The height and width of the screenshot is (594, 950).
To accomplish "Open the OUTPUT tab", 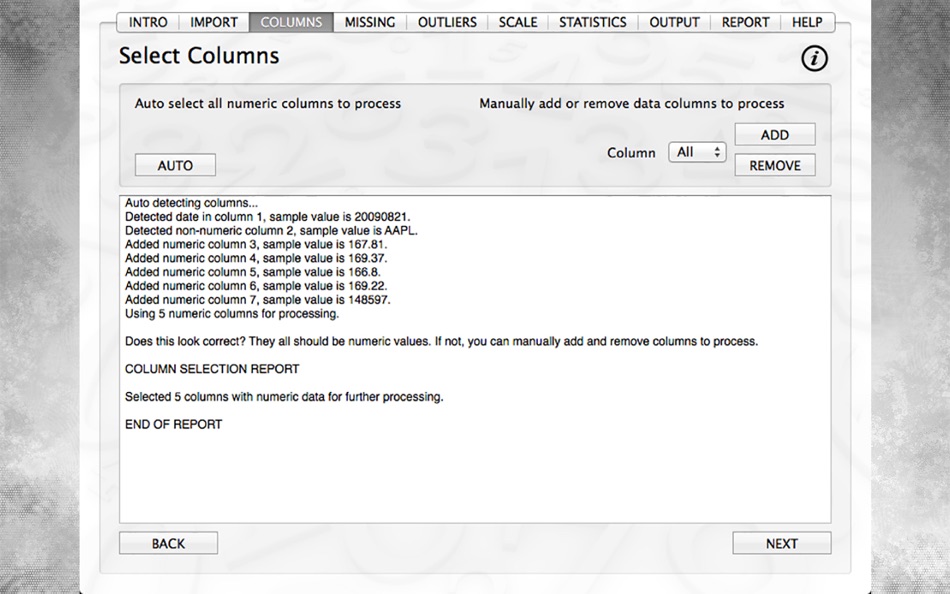I will click(674, 22).
